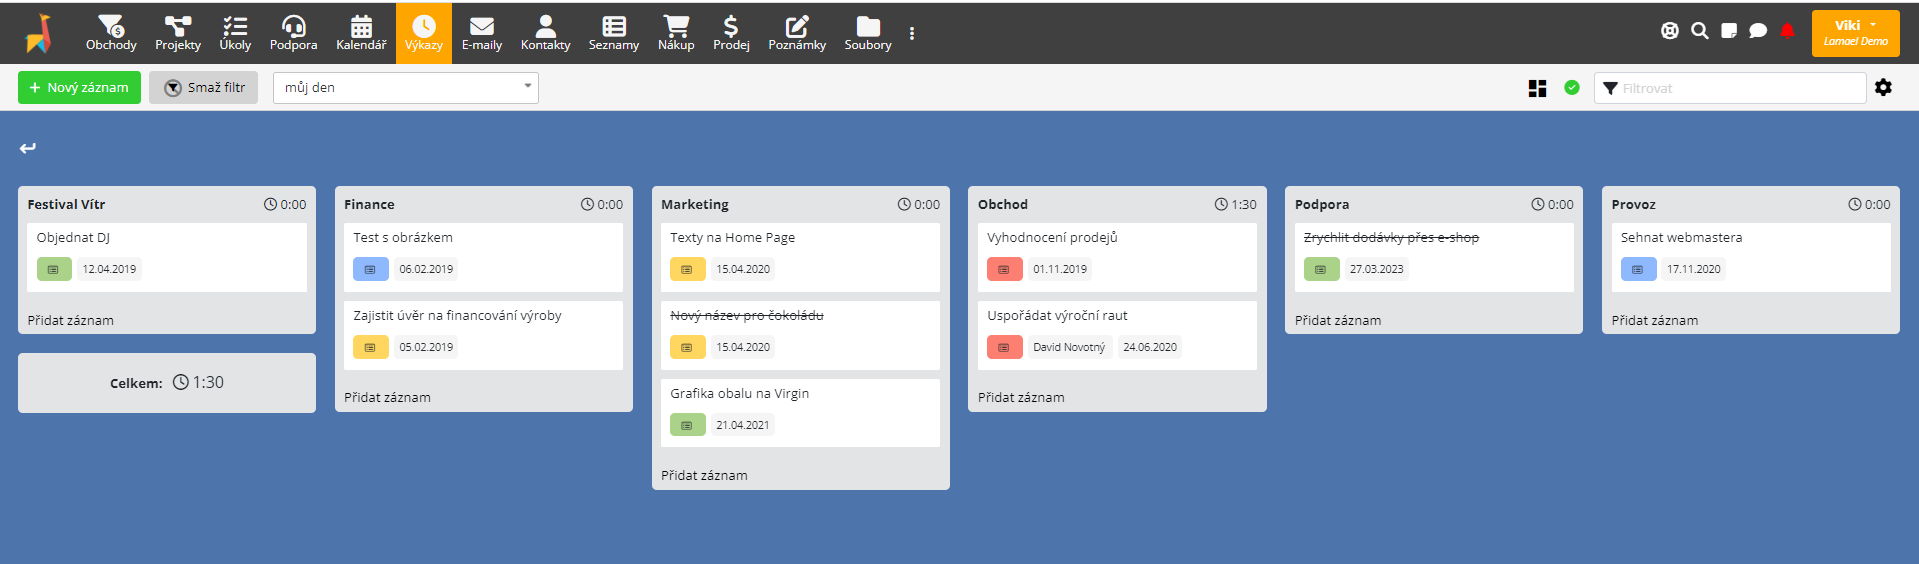Click the David Novotný tag

pos(1069,347)
